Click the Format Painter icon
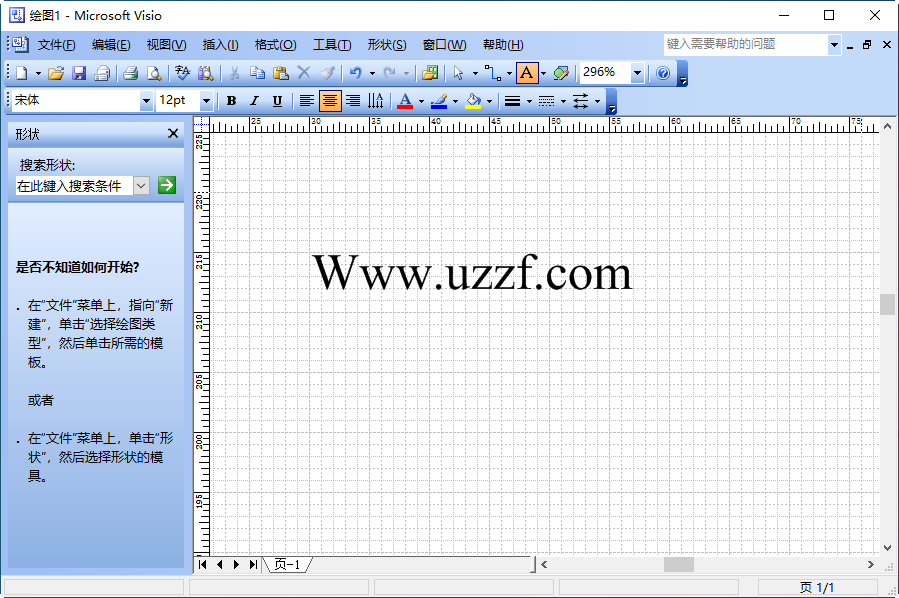 [x=326, y=72]
